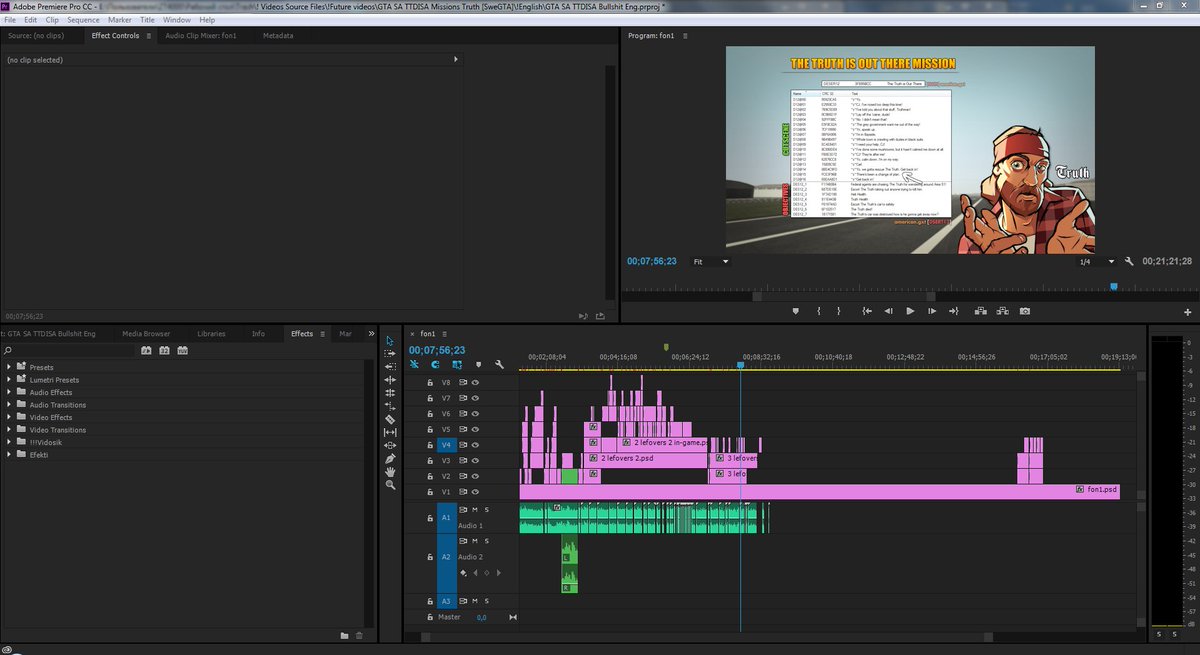Add marker in Program monitor
This screenshot has height=655, width=1200.
pyautogui.click(x=796, y=311)
